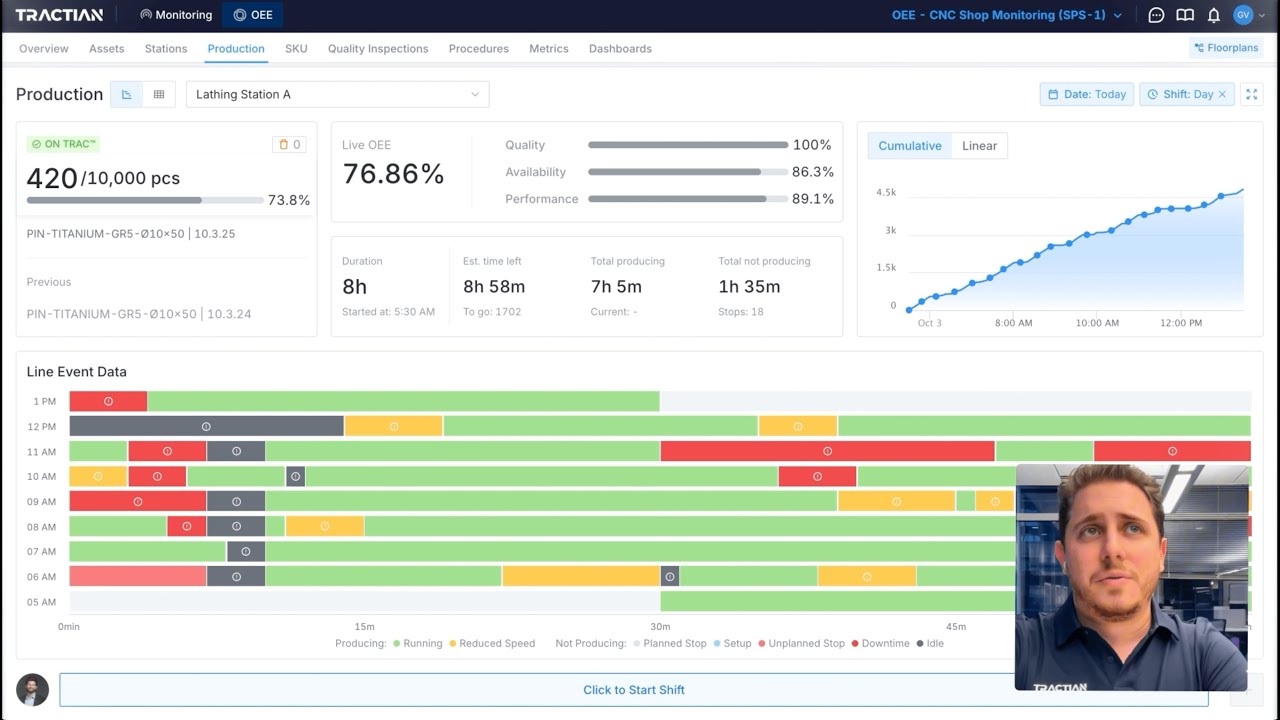Viewport: 1280px width, 720px height.
Task: Open the Dashboards tab
Action: pyautogui.click(x=620, y=48)
